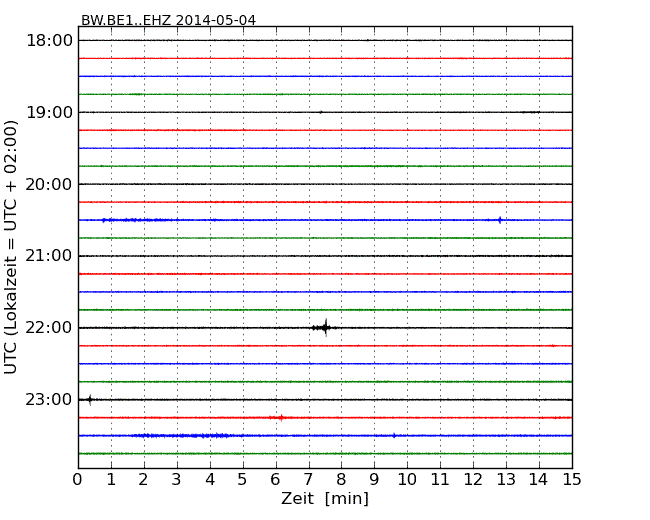Click the small blue spike near minute 9.5 on 23:30 trace
This screenshot has width=650, height=520.
(x=394, y=435)
